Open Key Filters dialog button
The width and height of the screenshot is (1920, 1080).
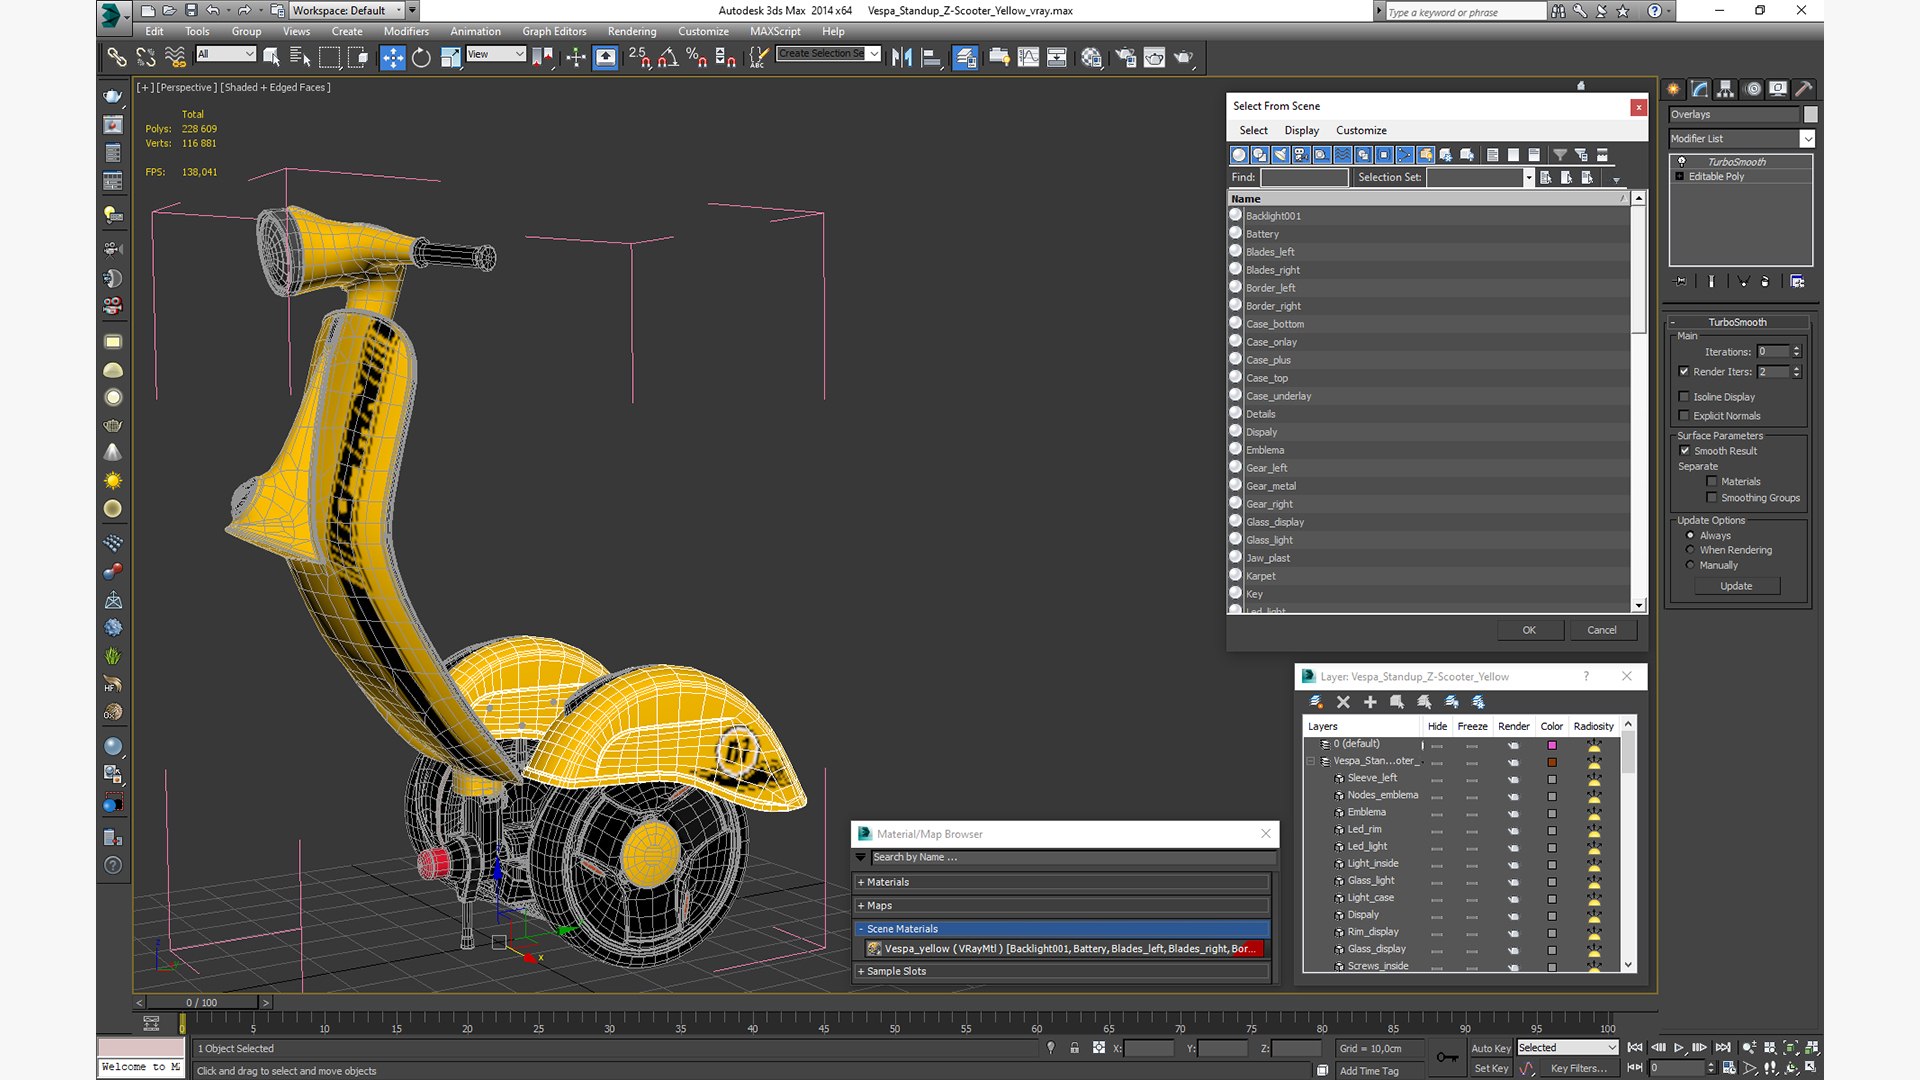click(1579, 1069)
